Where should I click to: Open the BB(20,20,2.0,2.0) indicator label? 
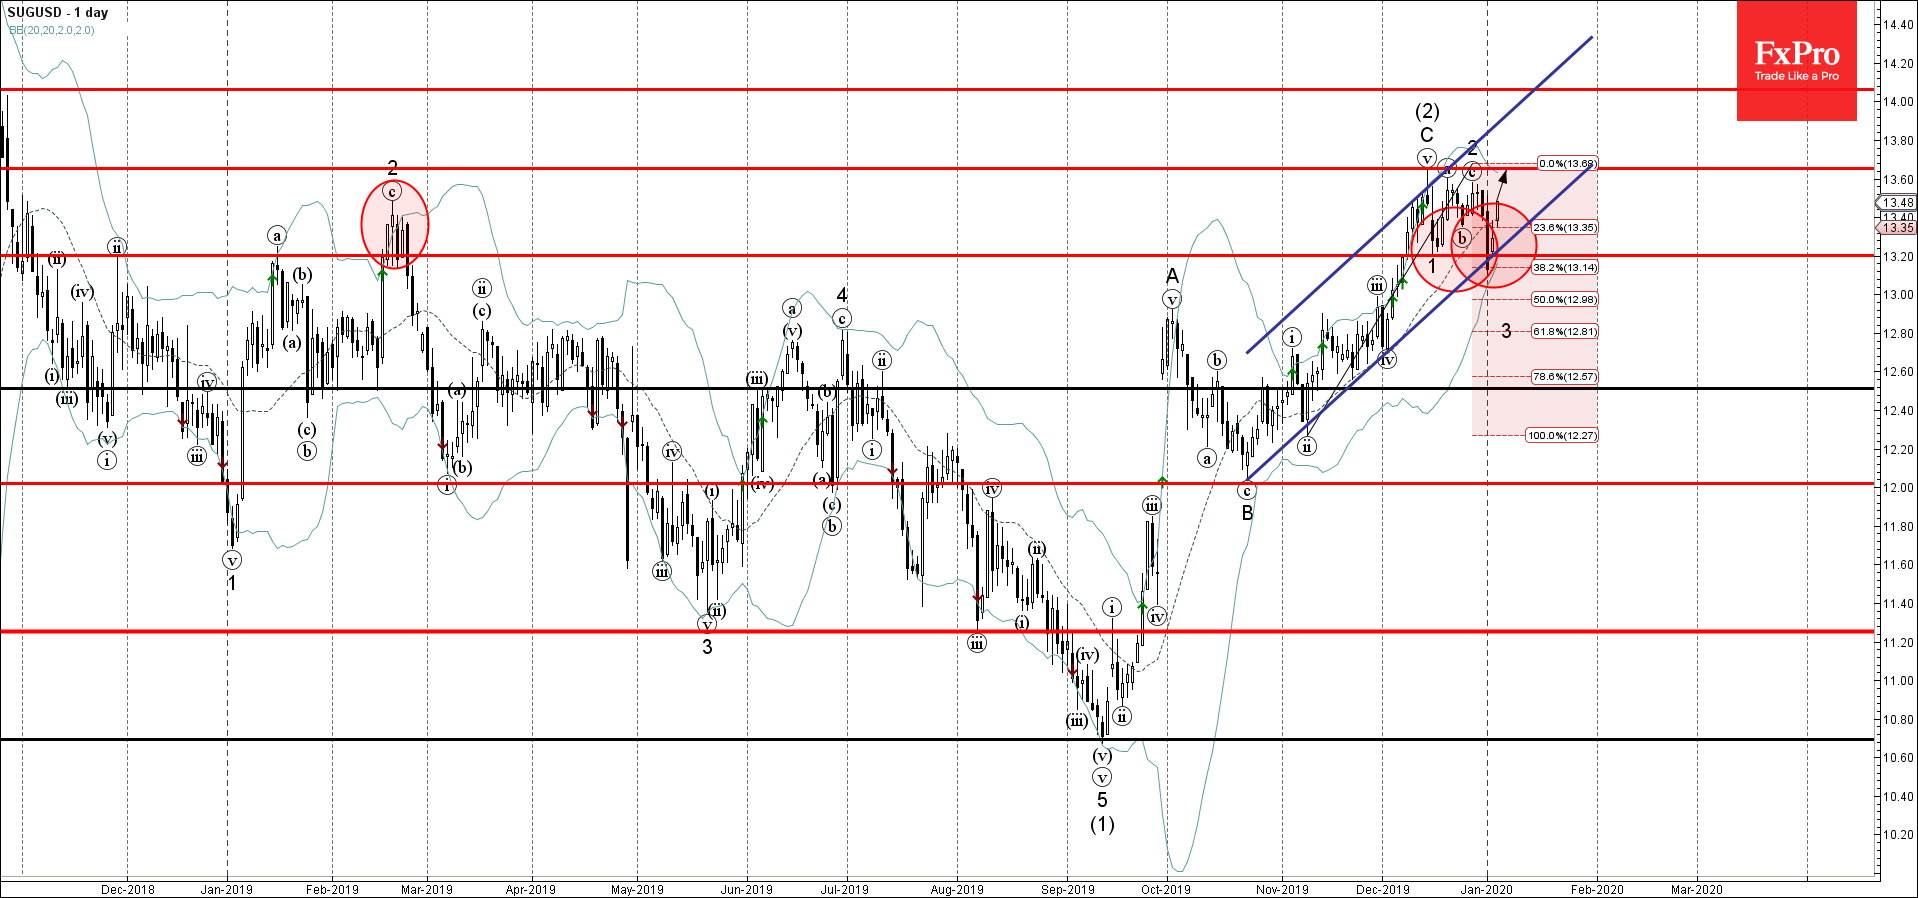[52, 30]
